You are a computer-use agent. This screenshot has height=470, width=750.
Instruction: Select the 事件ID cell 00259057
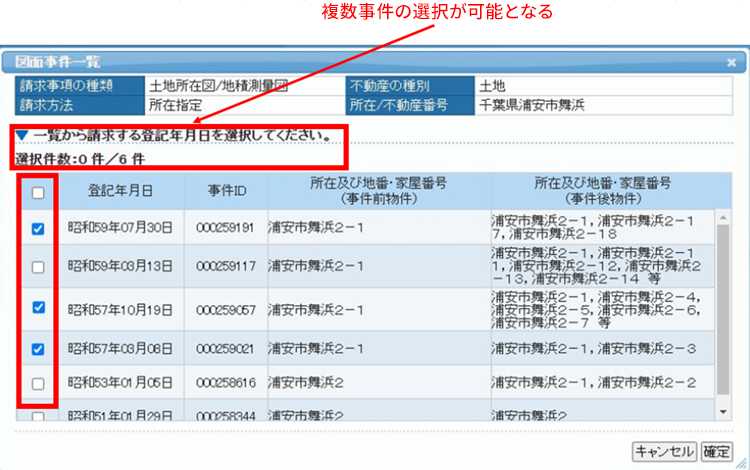[226, 310]
